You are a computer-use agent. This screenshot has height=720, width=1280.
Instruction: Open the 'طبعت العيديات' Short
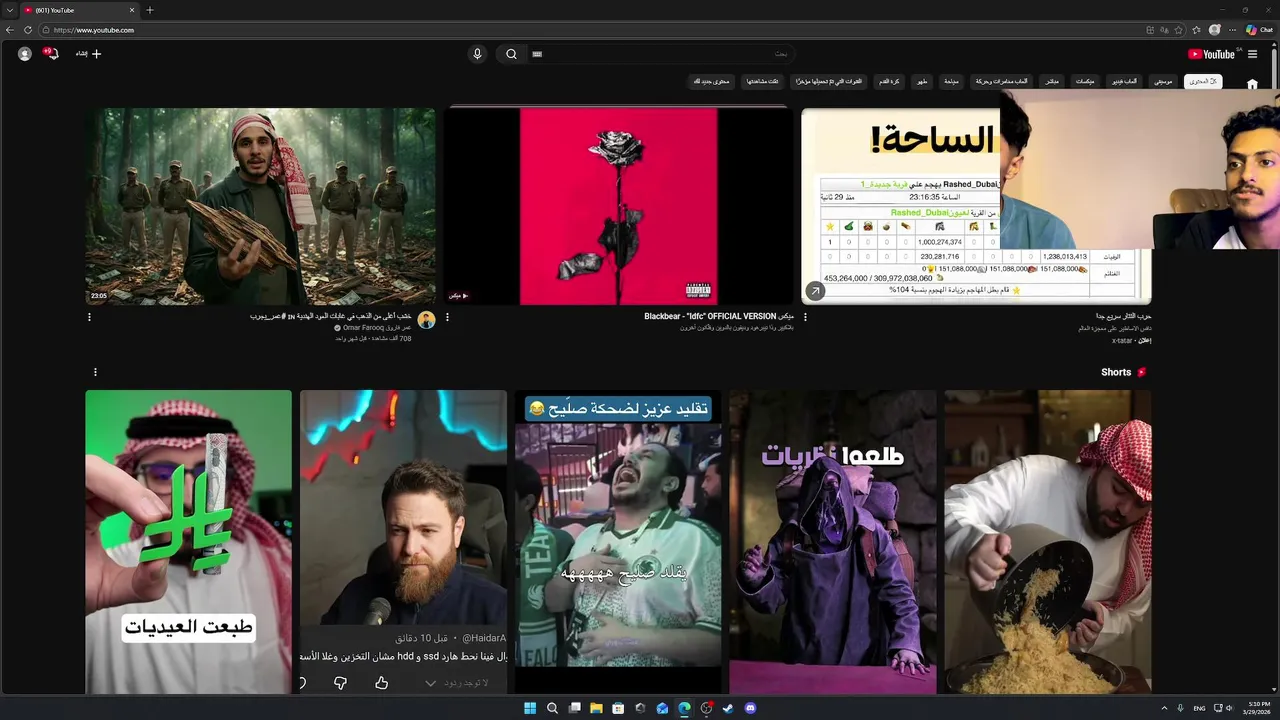tap(188, 542)
